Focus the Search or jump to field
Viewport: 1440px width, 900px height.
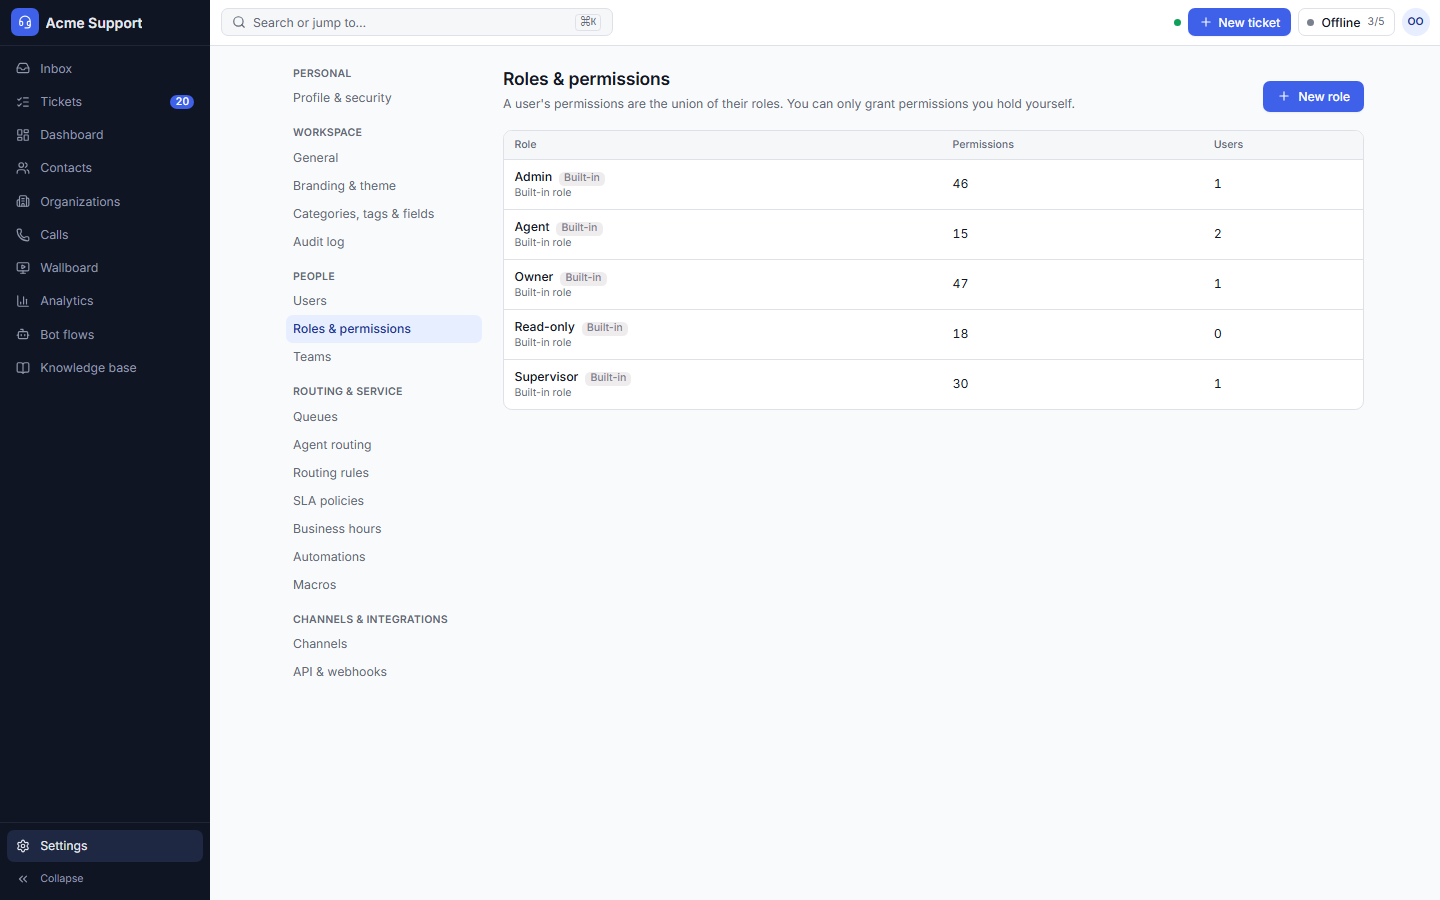click(417, 22)
